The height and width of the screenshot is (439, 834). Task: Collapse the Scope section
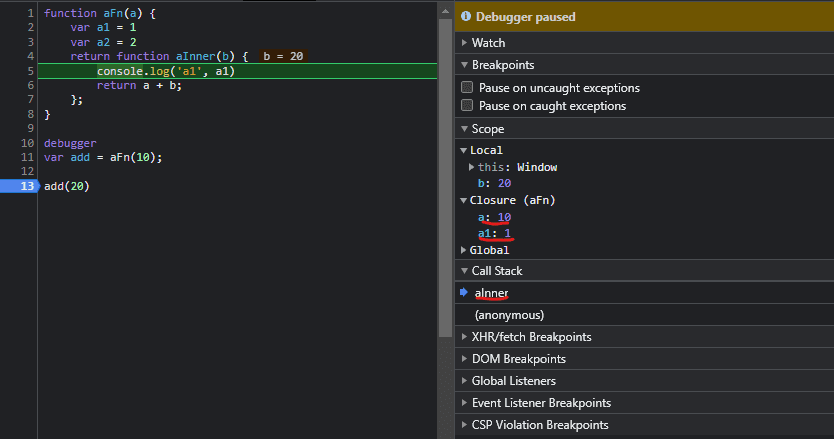pyautogui.click(x=487, y=129)
